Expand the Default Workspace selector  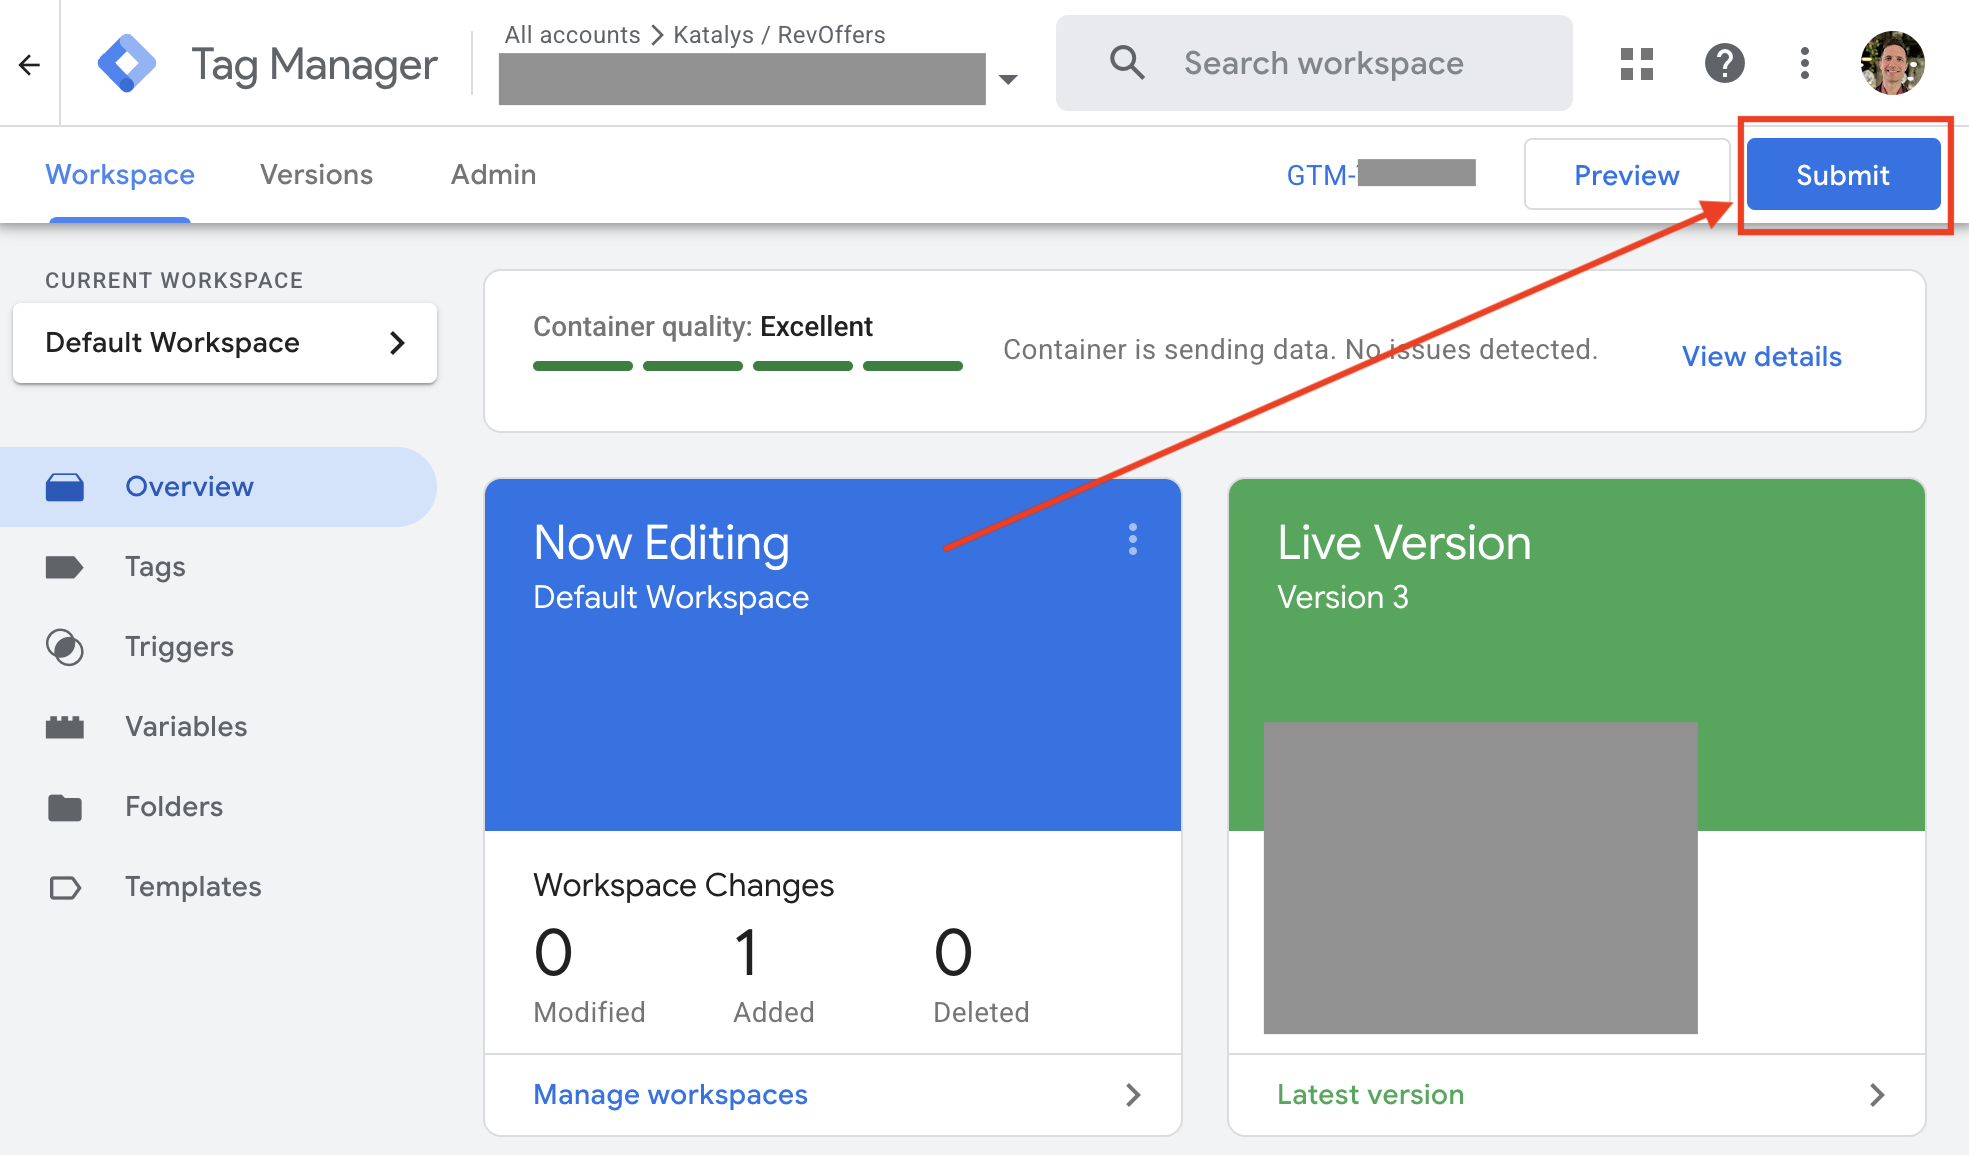click(225, 343)
